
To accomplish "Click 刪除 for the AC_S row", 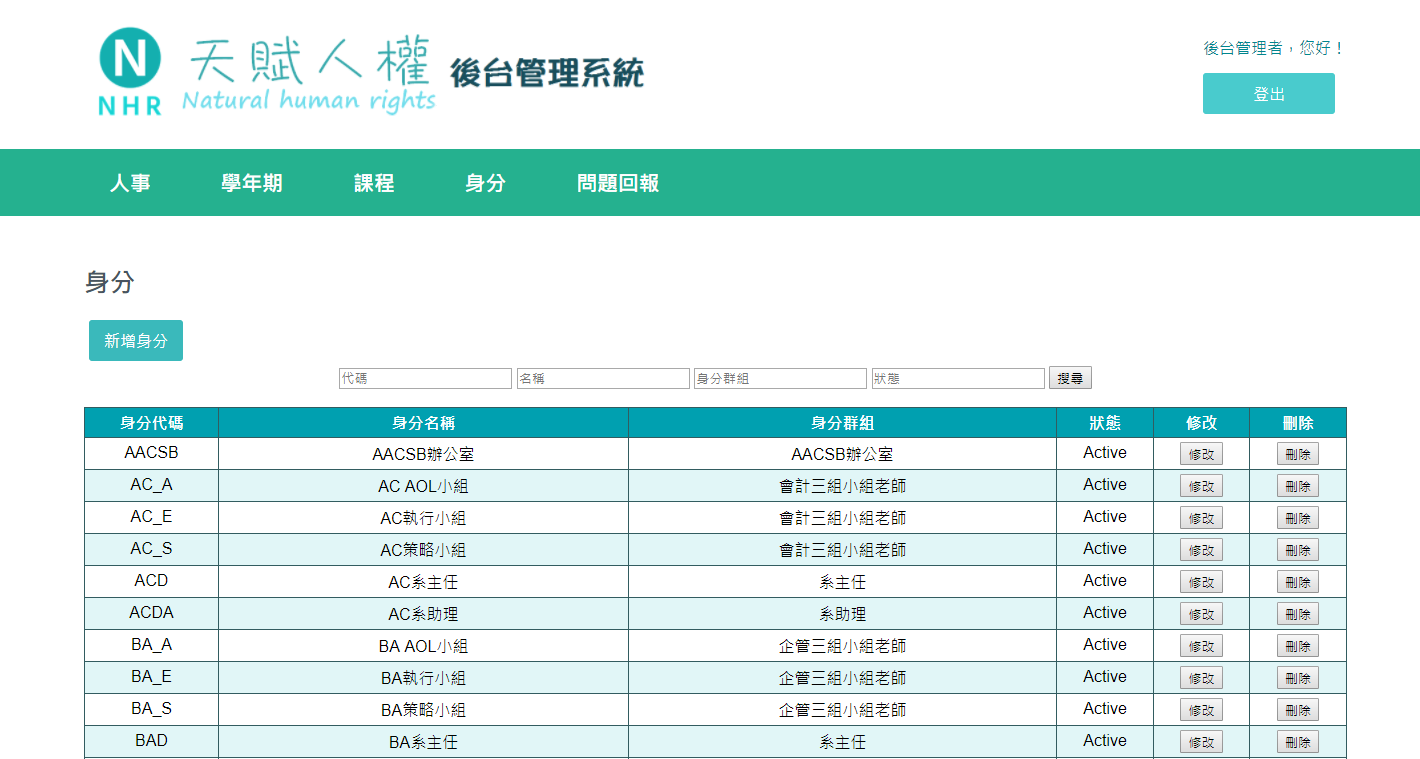I will pyautogui.click(x=1298, y=550).
